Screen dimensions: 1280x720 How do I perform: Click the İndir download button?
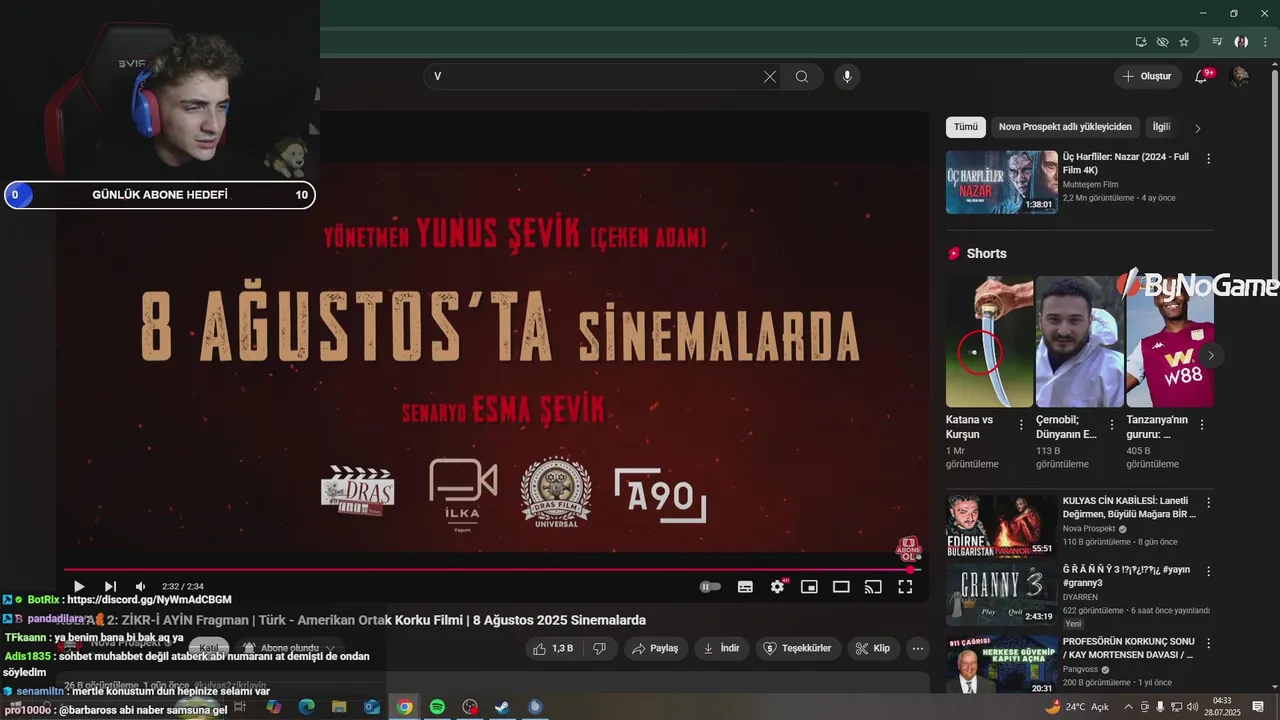click(x=721, y=648)
